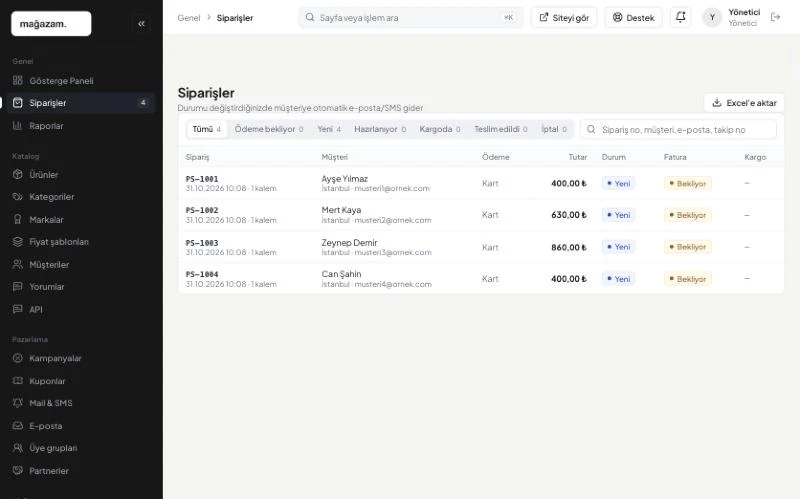Image resolution: width=800 pixels, height=499 pixels.
Task: Click the Tutar column header
Action: pos(578,157)
